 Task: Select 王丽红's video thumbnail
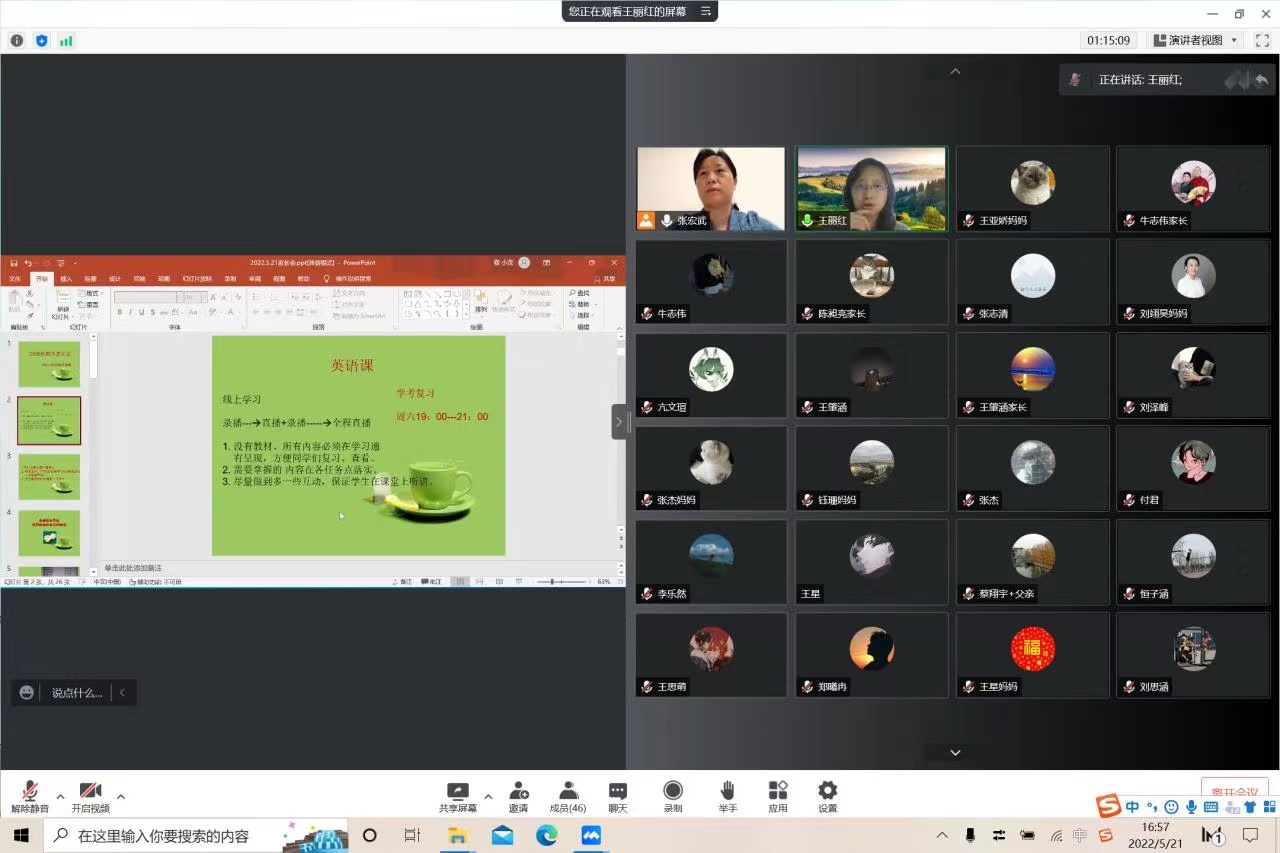coord(871,189)
